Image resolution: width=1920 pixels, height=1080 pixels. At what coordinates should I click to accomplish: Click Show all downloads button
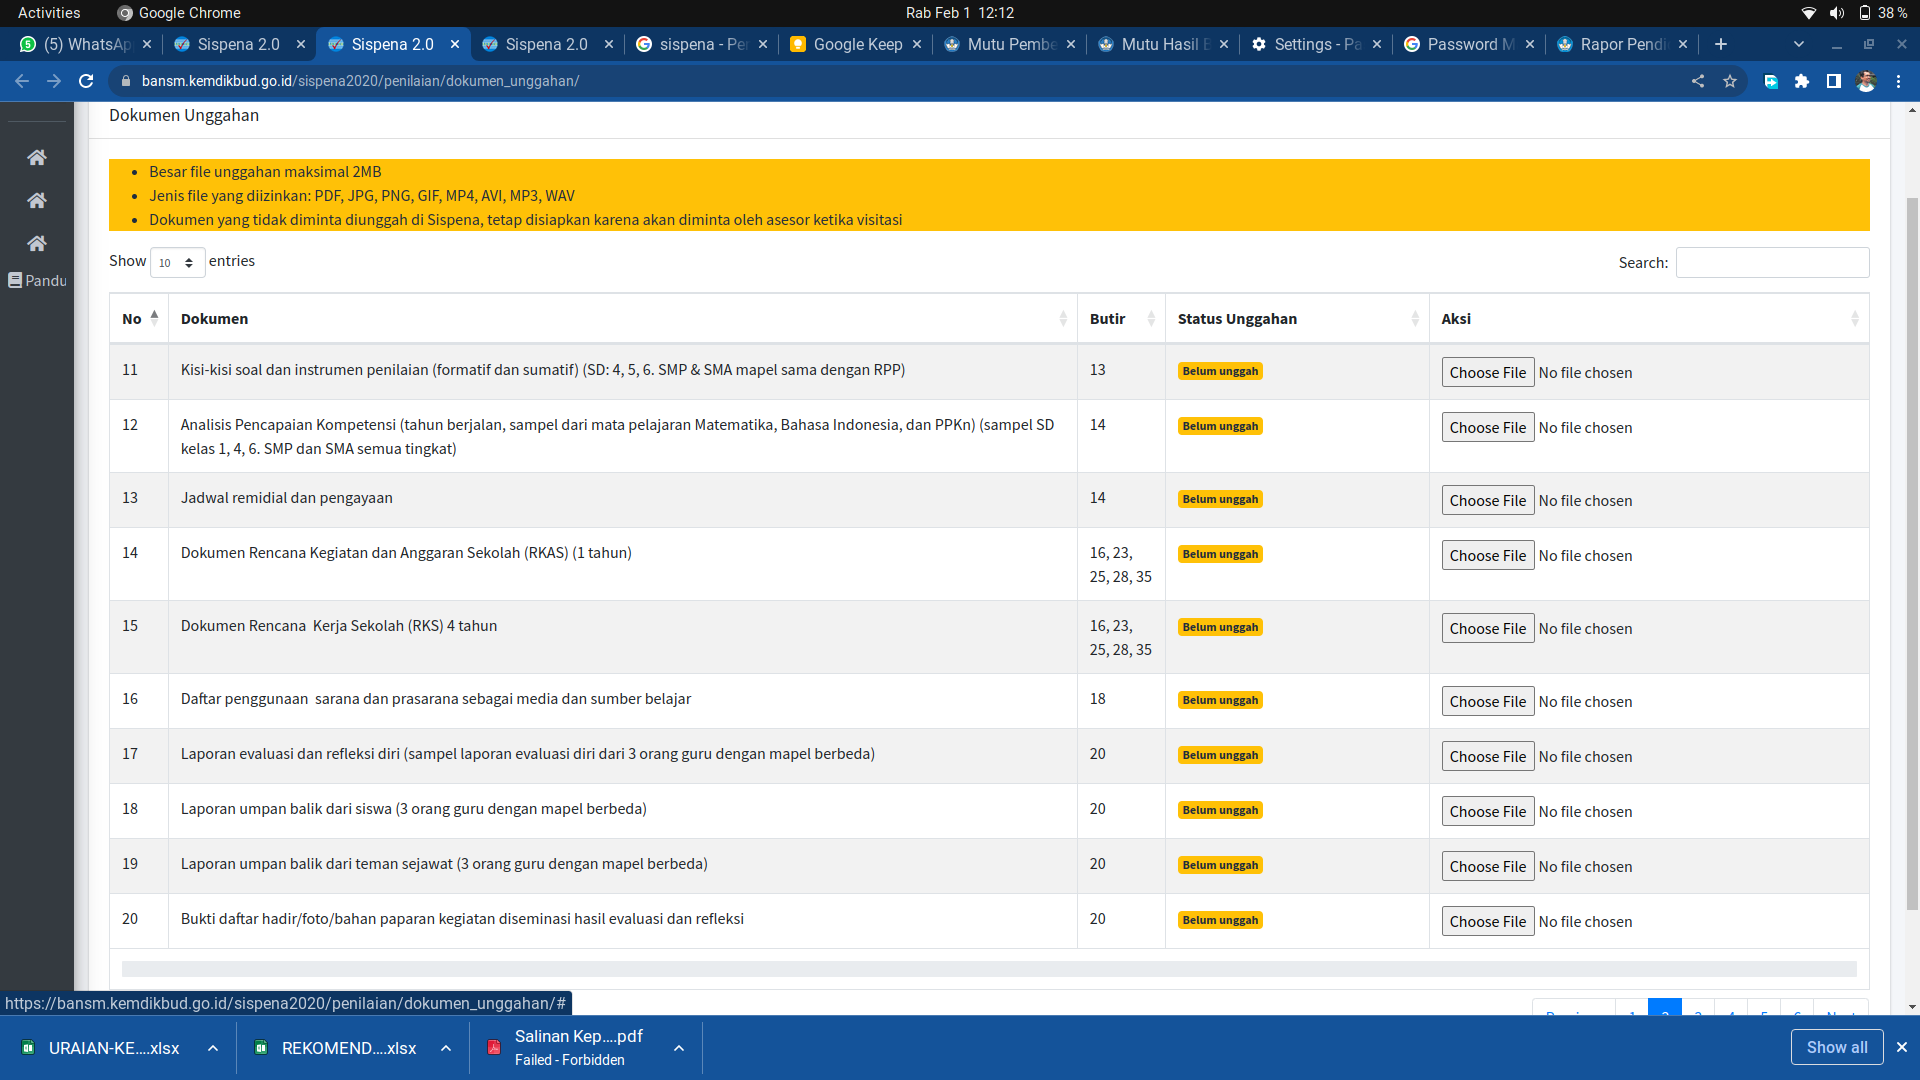(x=1837, y=1047)
